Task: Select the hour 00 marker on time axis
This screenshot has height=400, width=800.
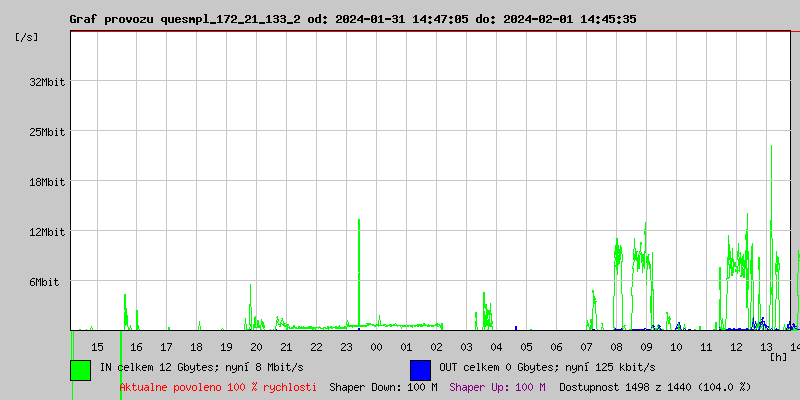Action: click(x=376, y=347)
